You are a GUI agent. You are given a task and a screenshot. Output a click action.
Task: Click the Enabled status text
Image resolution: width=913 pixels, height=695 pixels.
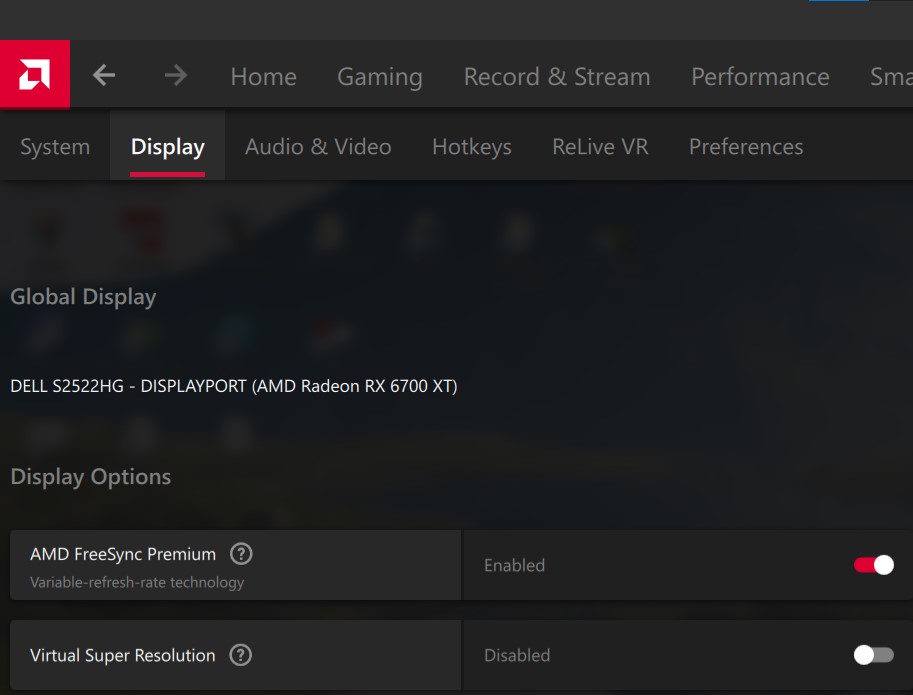coord(515,565)
